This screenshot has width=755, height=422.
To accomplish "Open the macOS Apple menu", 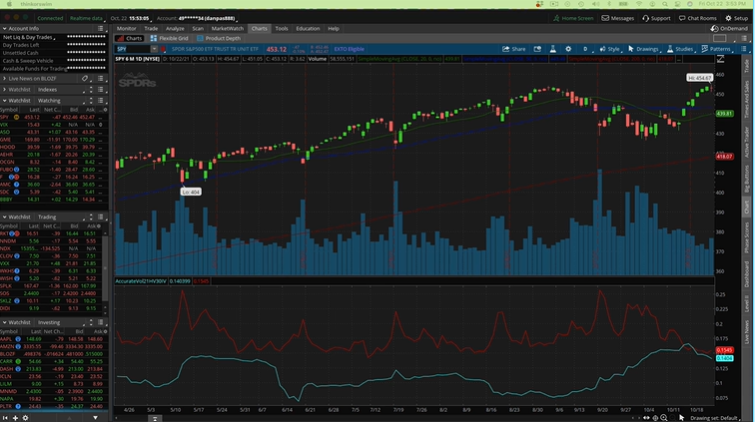I will click(9, 4).
